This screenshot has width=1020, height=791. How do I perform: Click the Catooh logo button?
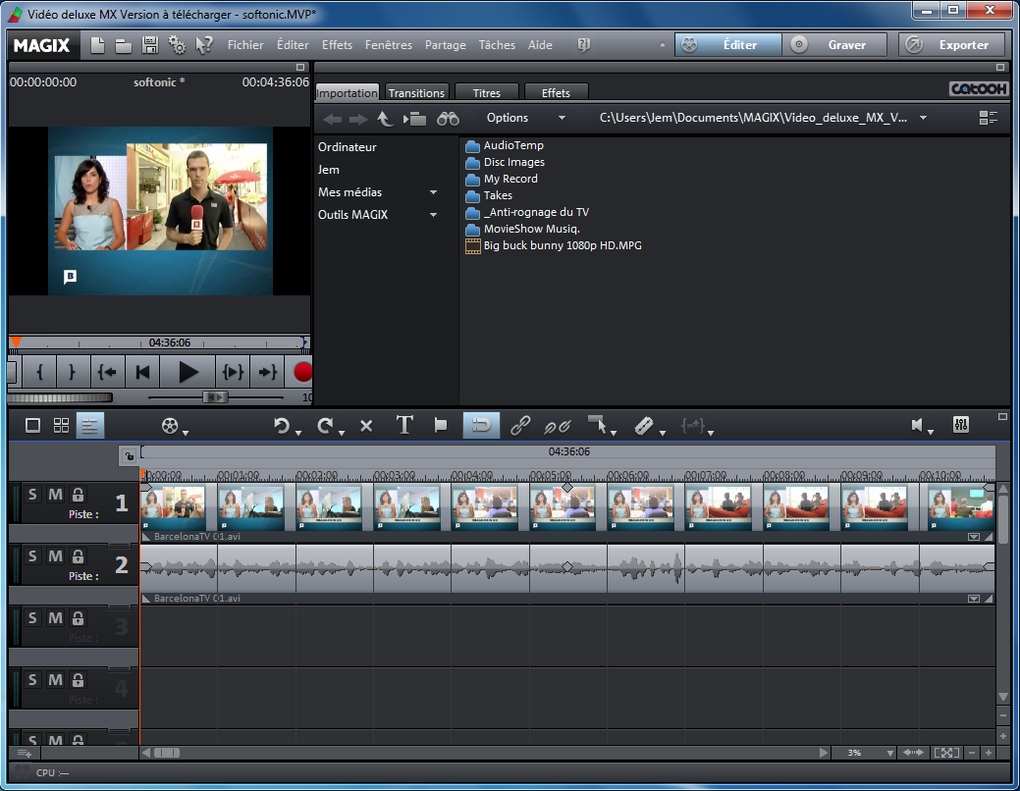pos(978,89)
